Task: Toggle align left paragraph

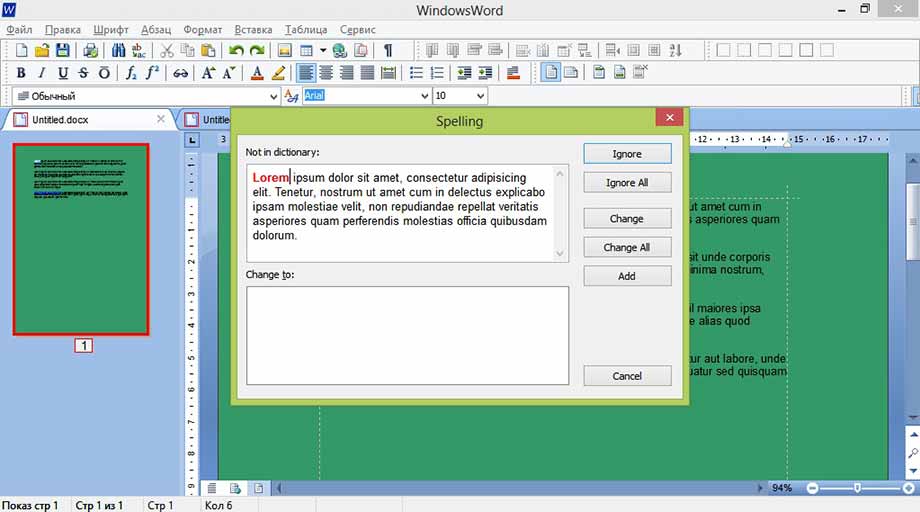Action: click(306, 73)
